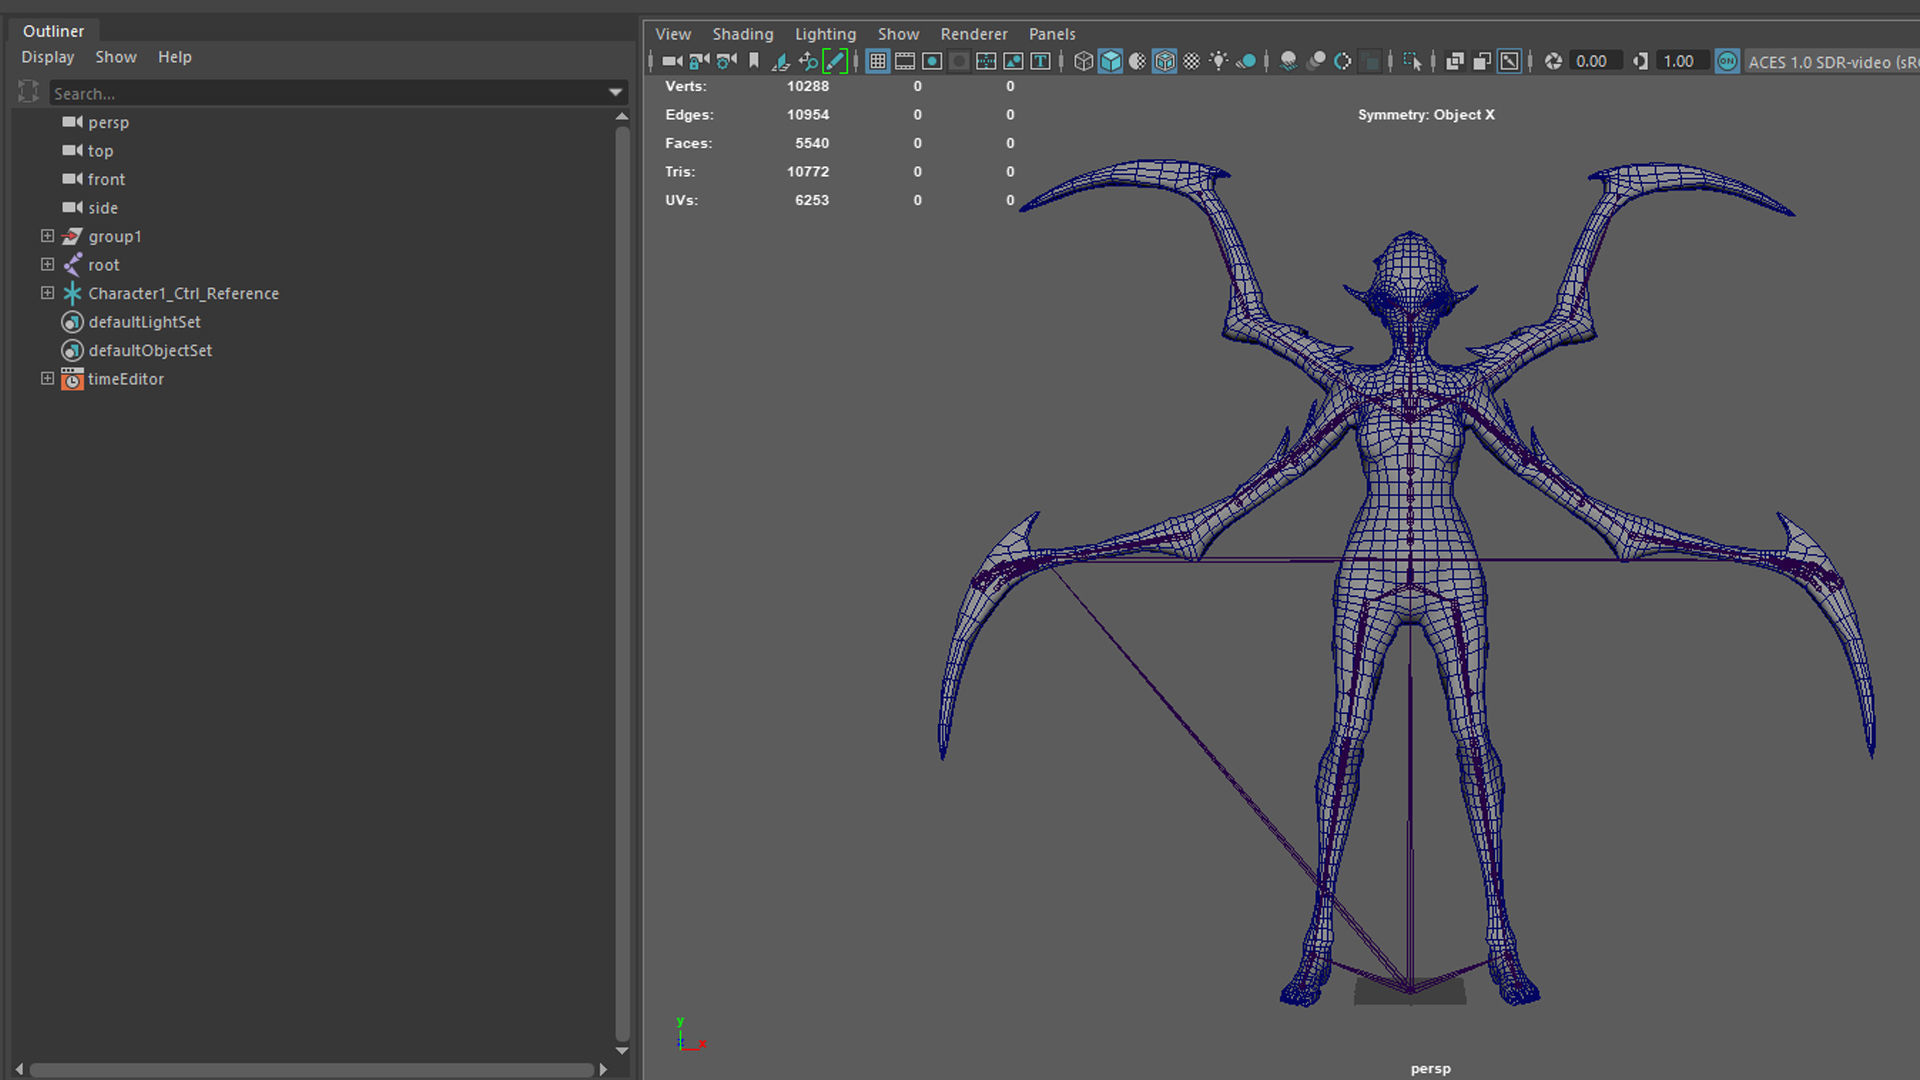Viewport: 1920px width, 1080px height.
Task: Click the Motion Blur icon
Action: coord(1316,61)
